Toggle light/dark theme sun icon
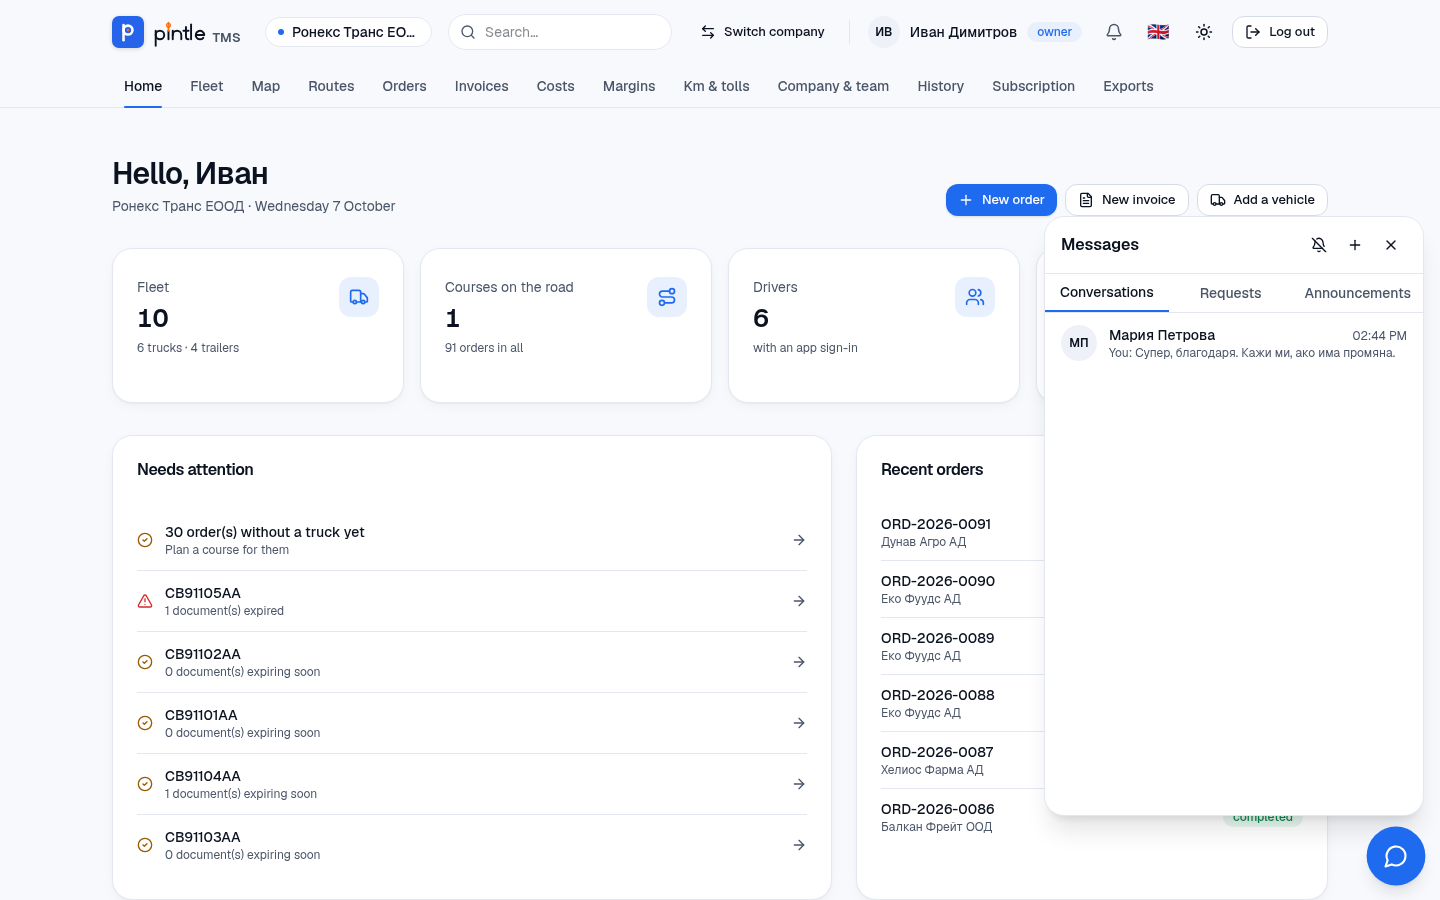1440x900 pixels. point(1204,32)
